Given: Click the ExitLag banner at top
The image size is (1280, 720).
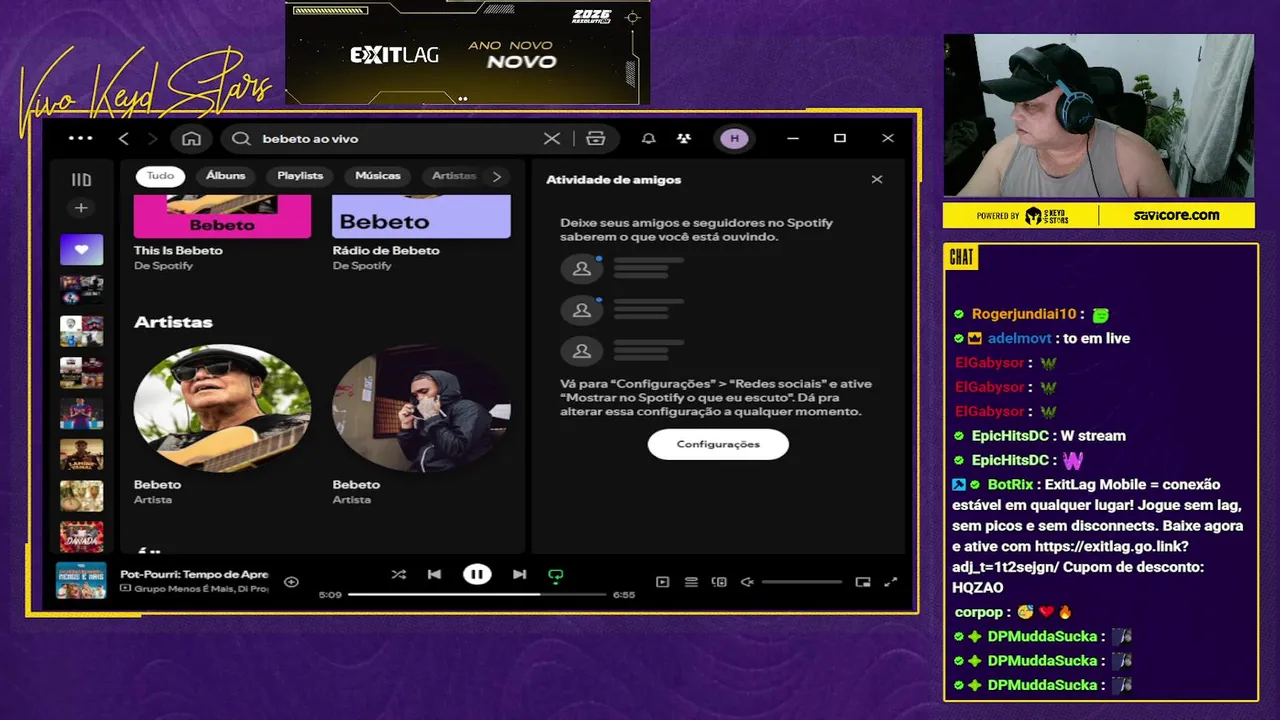Looking at the screenshot, I should click(467, 52).
